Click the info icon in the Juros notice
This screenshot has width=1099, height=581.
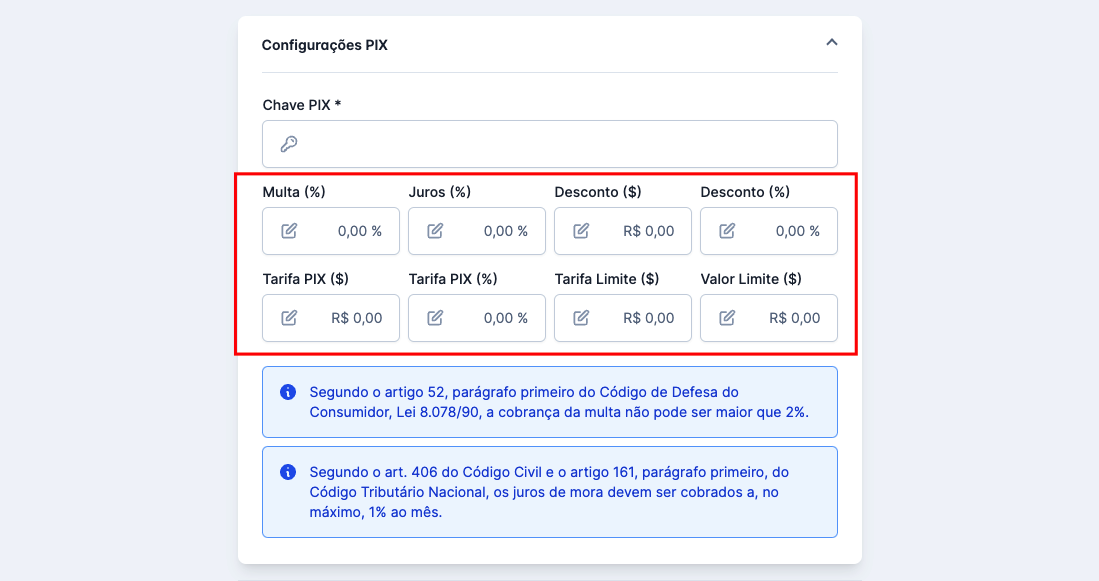click(x=288, y=472)
